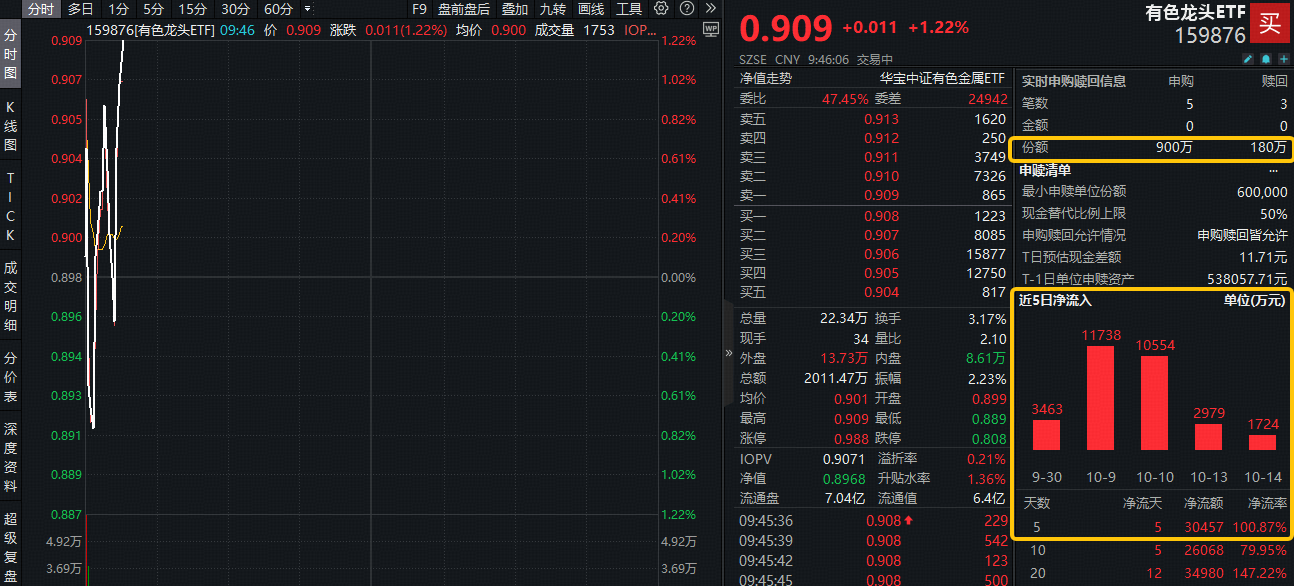
Task: Set a price alert with bell icon
Action: (1265, 59)
